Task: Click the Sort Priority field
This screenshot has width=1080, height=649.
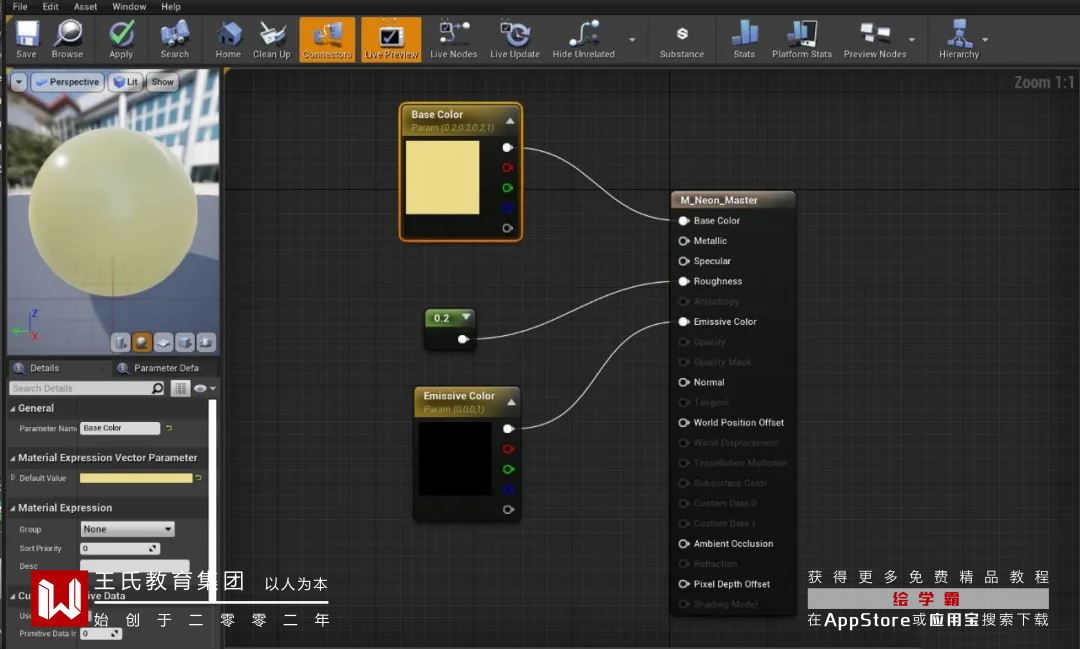Action: tap(120, 548)
